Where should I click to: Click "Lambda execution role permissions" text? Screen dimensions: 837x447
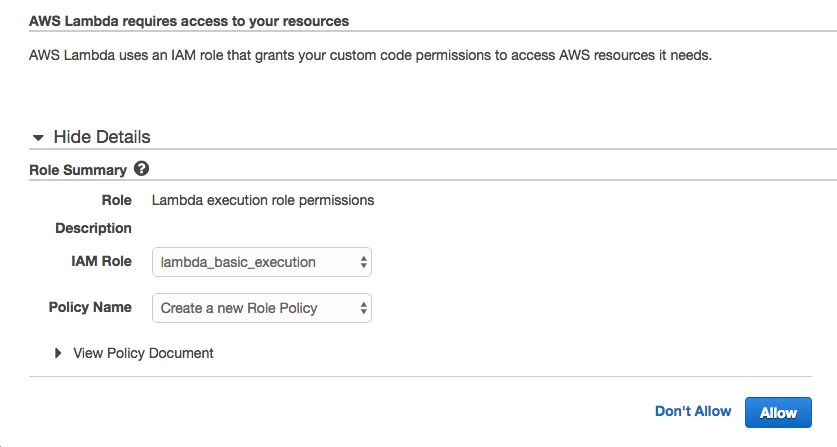pyautogui.click(x=263, y=200)
